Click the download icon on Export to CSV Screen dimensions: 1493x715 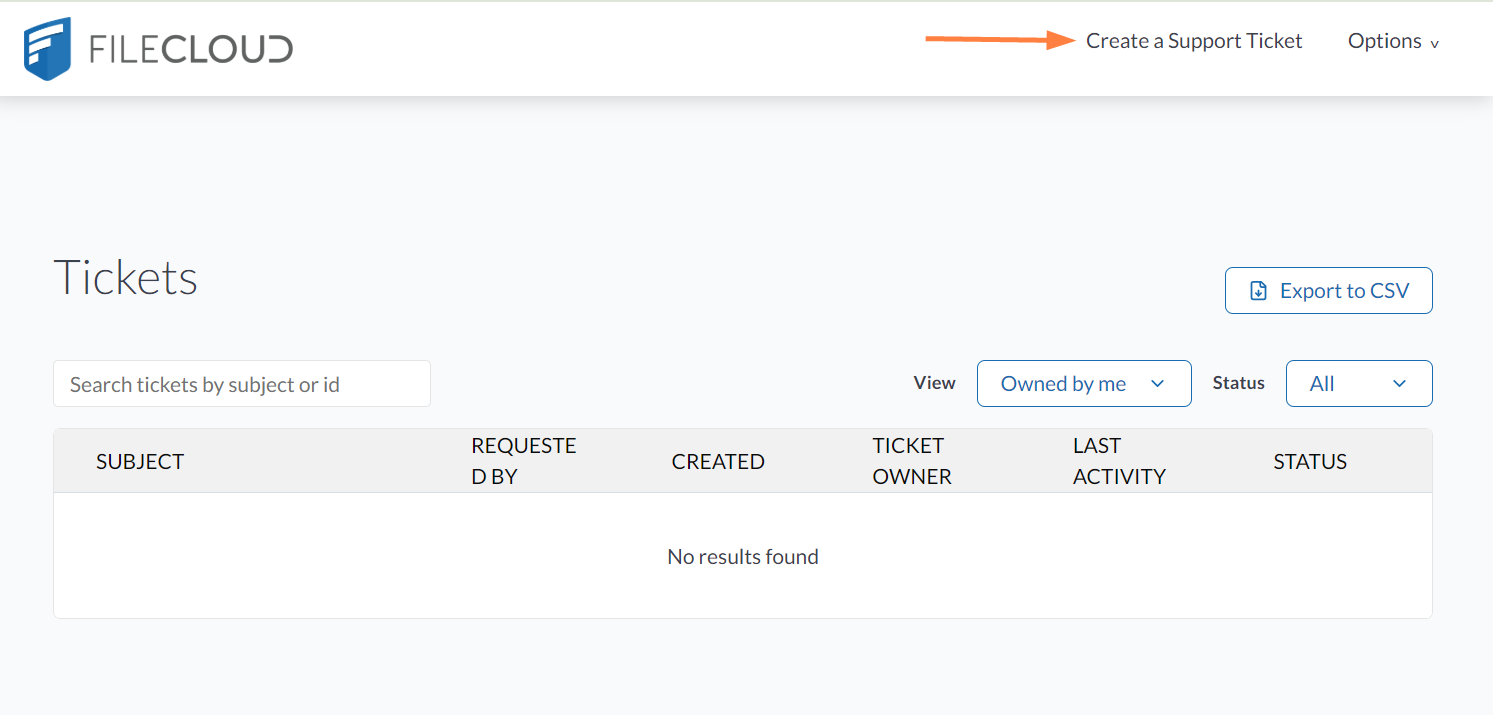(x=1258, y=290)
